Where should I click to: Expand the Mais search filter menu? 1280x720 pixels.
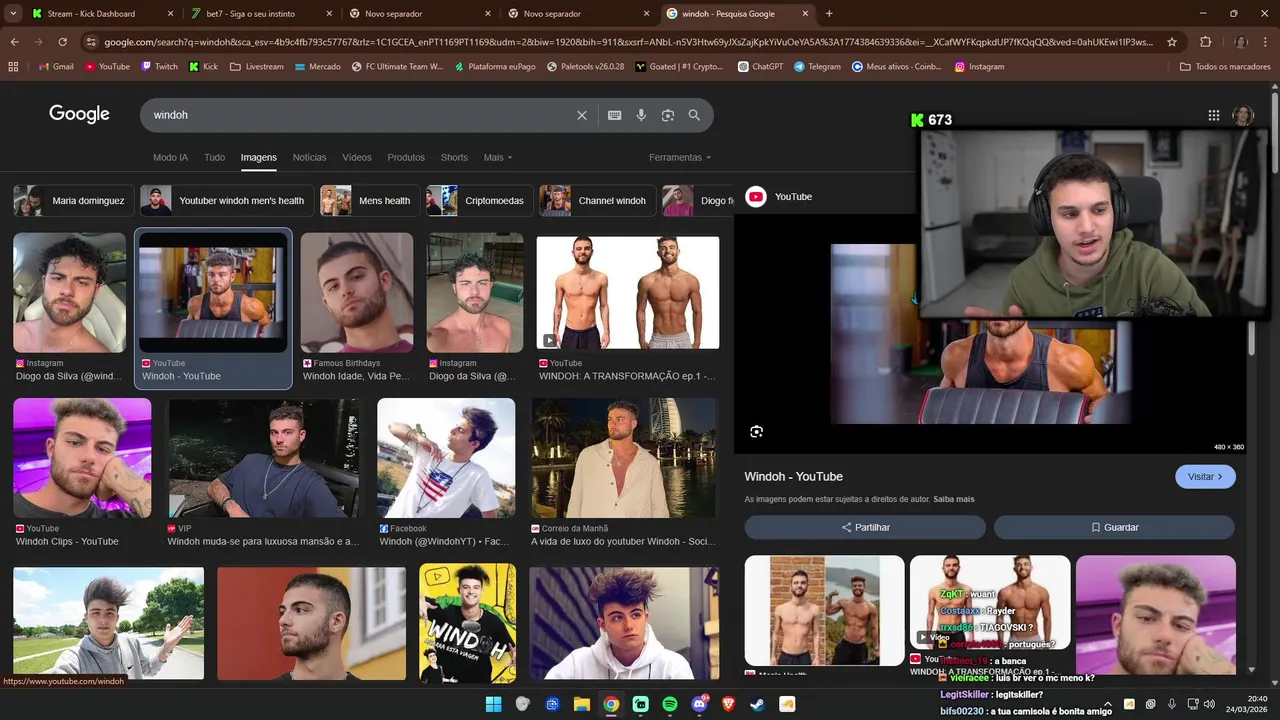coord(498,157)
